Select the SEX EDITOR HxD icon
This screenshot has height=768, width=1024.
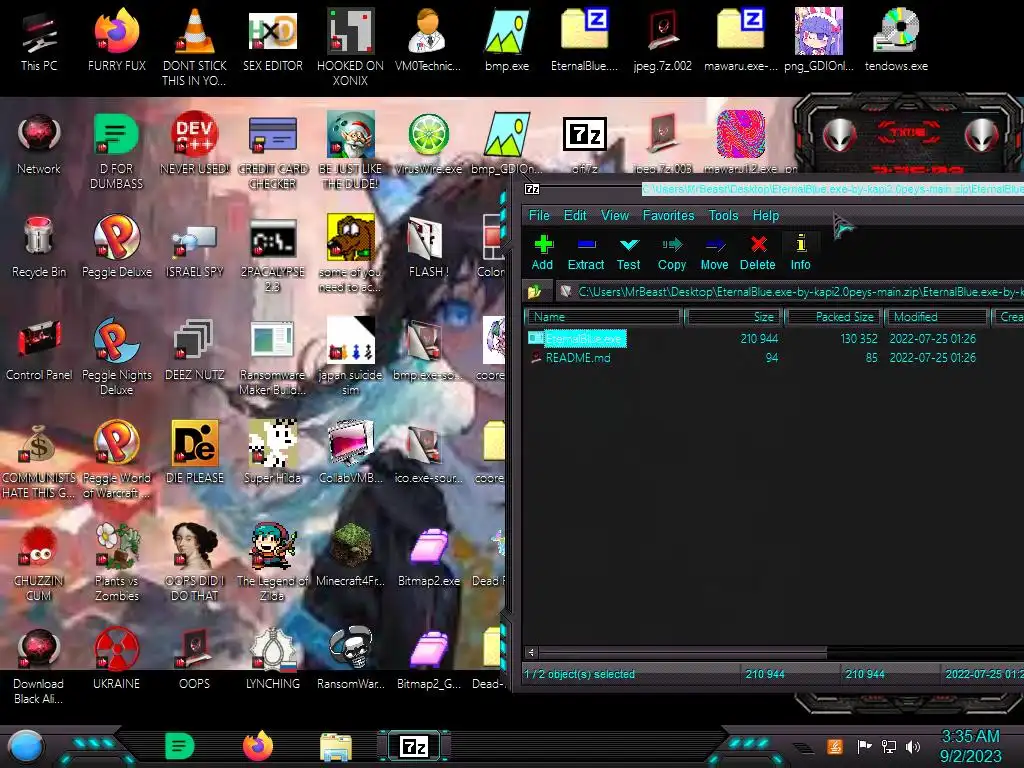pos(273,40)
